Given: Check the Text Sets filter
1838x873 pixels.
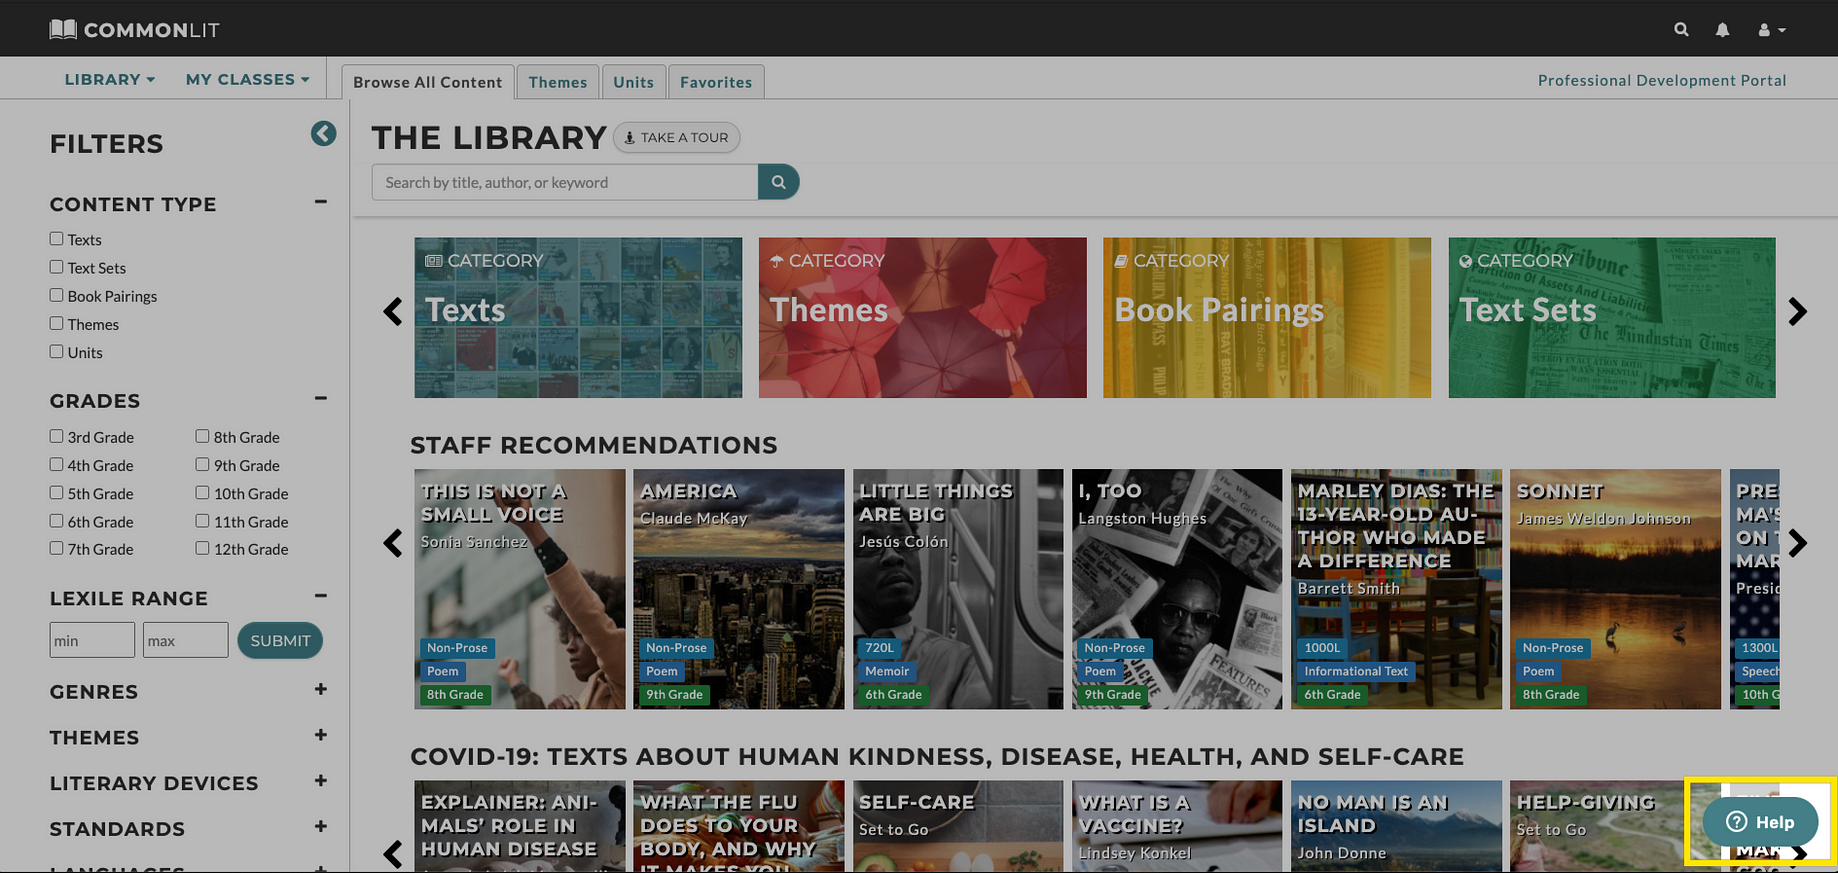Looking at the screenshot, I should click(x=57, y=267).
